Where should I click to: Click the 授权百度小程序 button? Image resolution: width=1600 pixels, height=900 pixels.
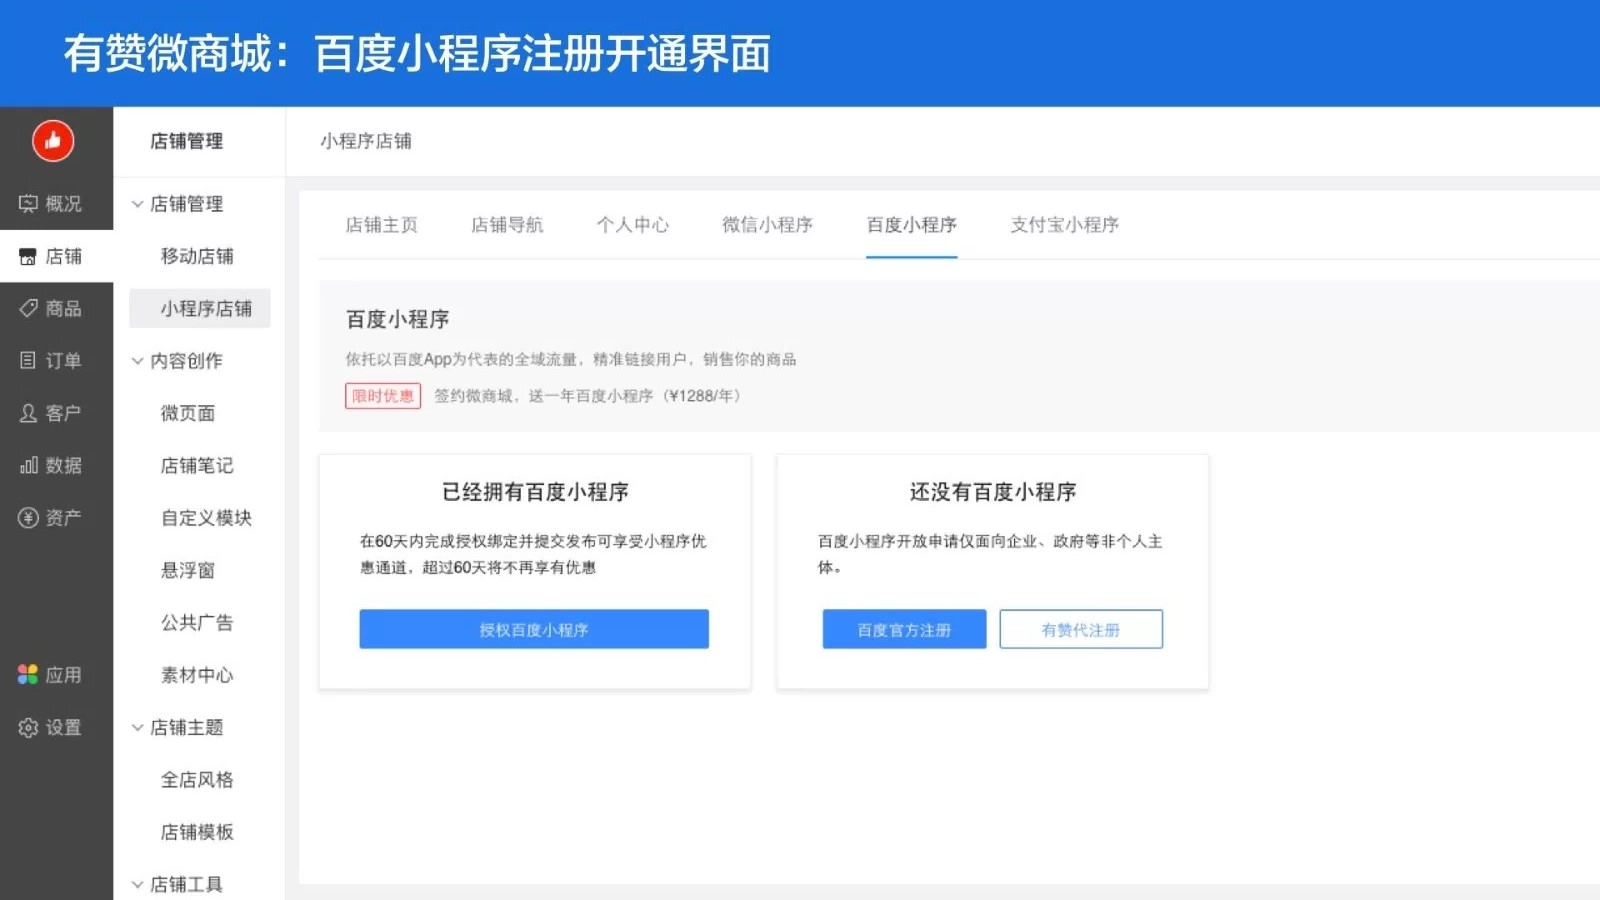(x=534, y=629)
